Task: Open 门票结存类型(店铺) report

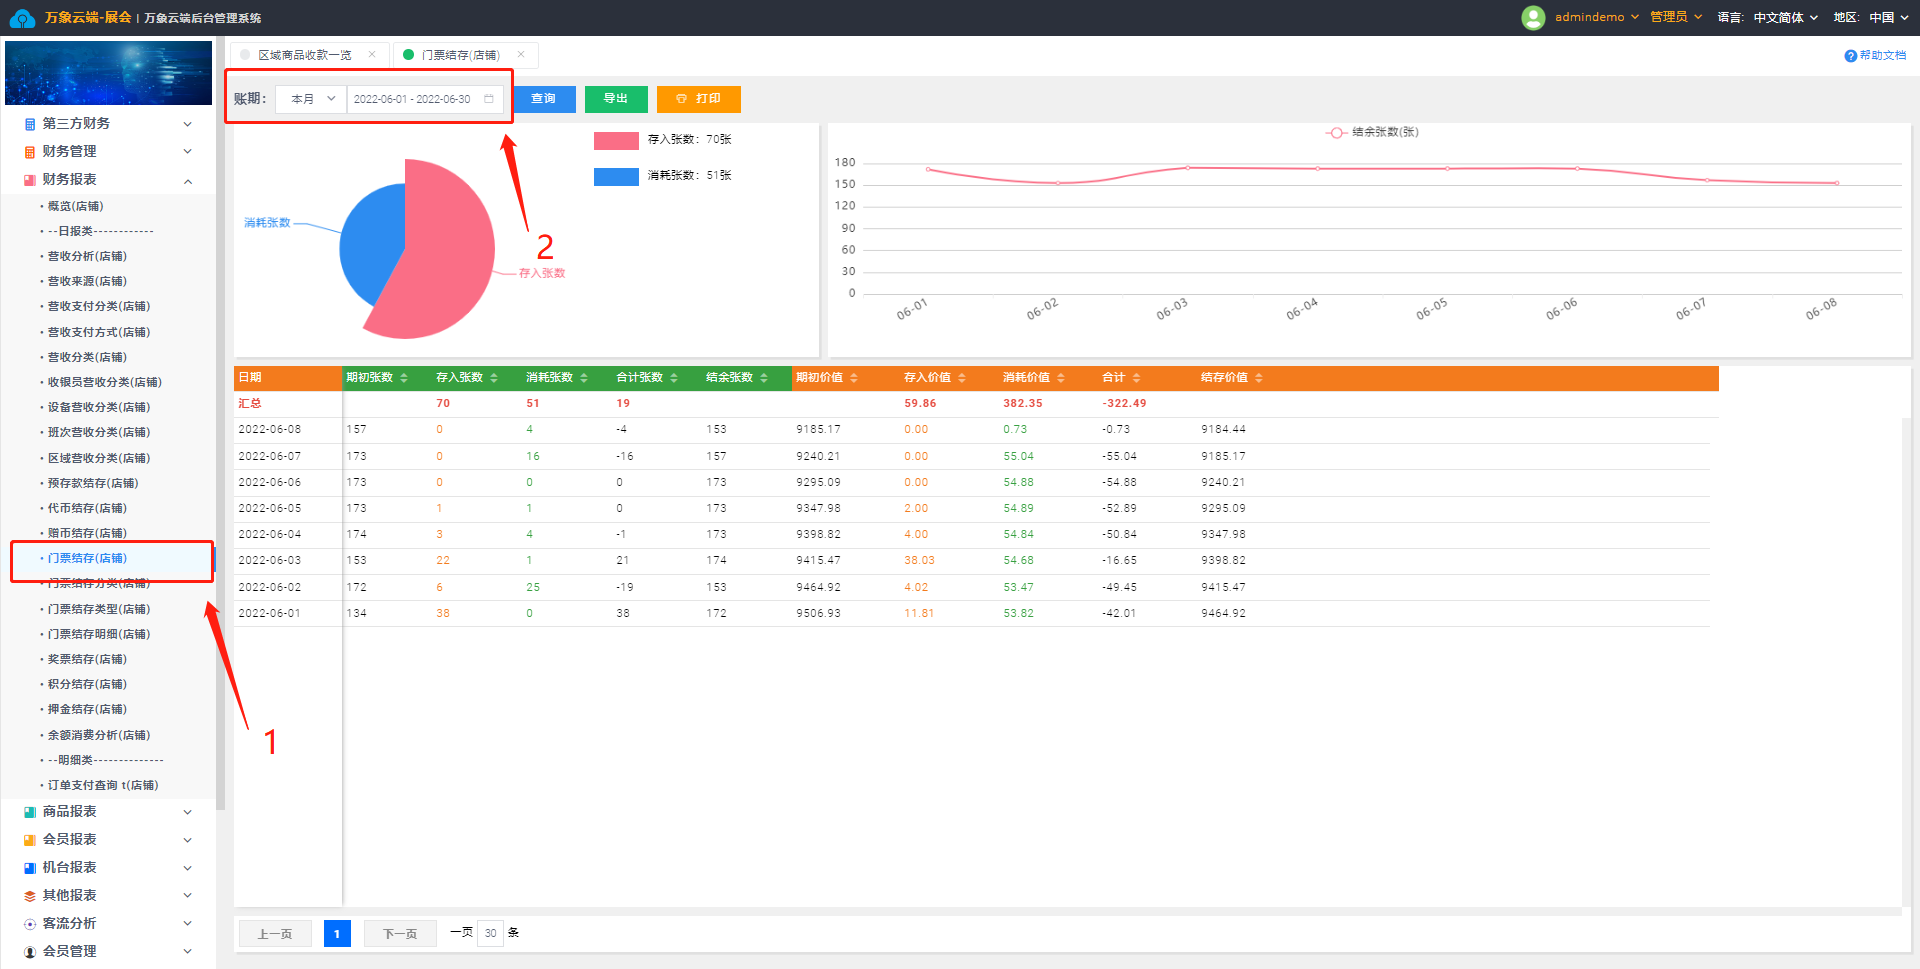Action: coord(99,609)
